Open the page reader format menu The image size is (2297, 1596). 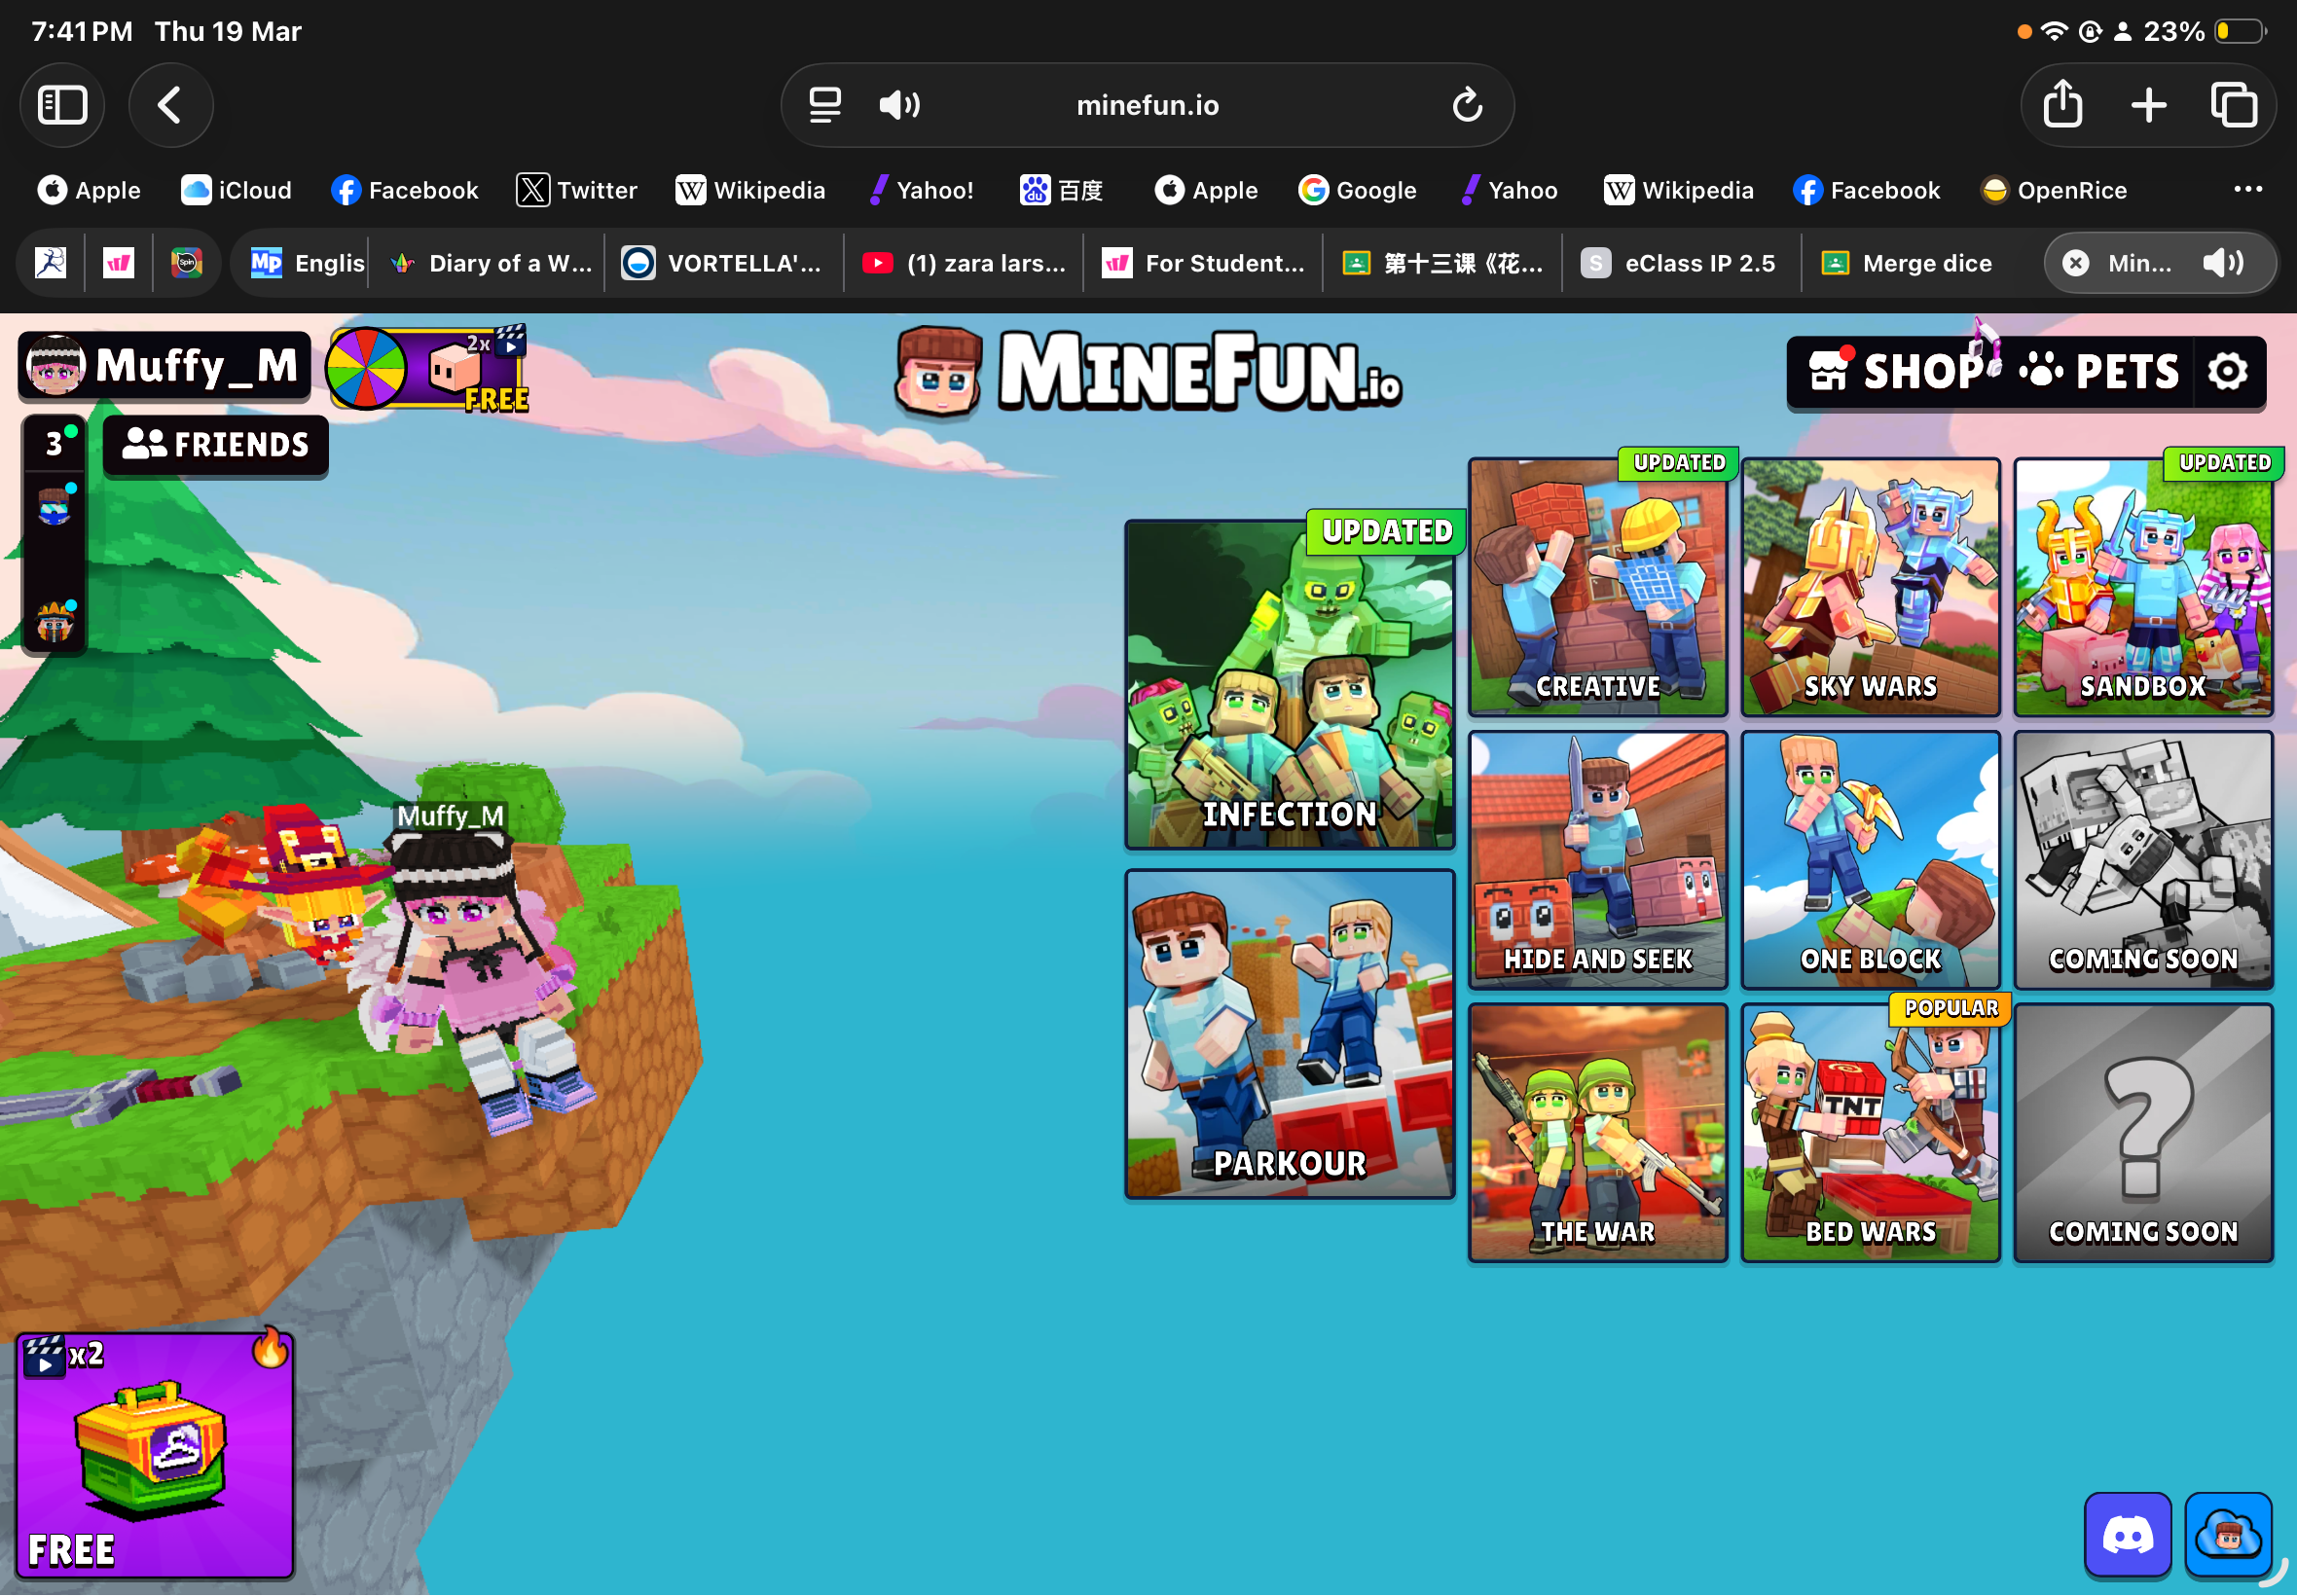click(824, 105)
